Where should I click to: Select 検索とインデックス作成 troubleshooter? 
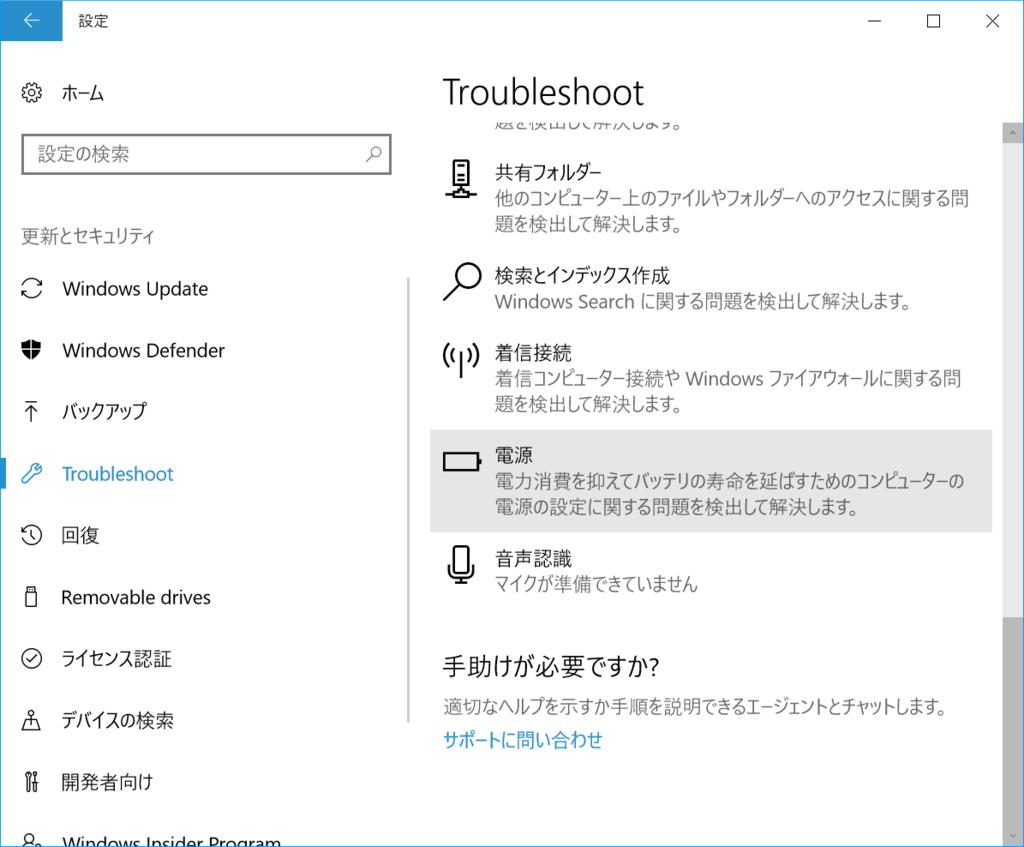[x=711, y=288]
